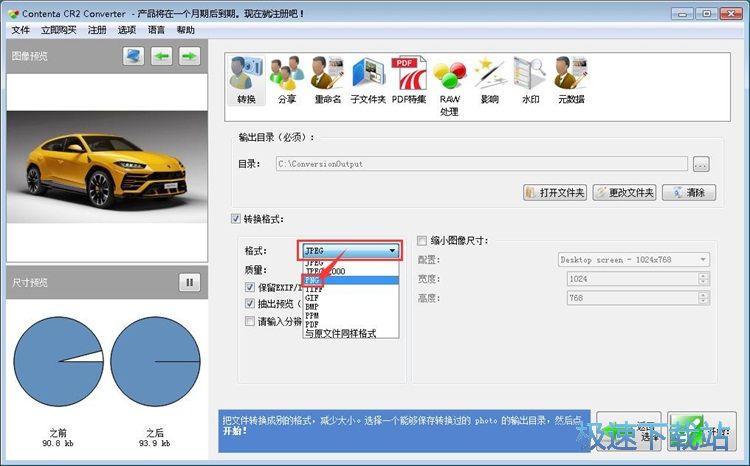
Task: Adjust the 高度 spinner arrows
Action: pos(703,298)
